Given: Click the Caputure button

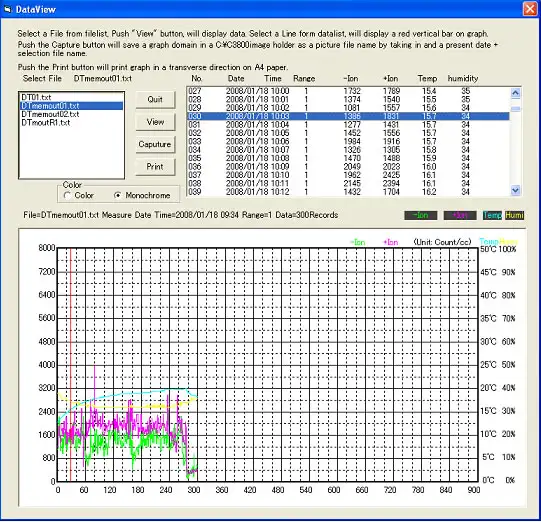Looking at the screenshot, I should [155, 144].
